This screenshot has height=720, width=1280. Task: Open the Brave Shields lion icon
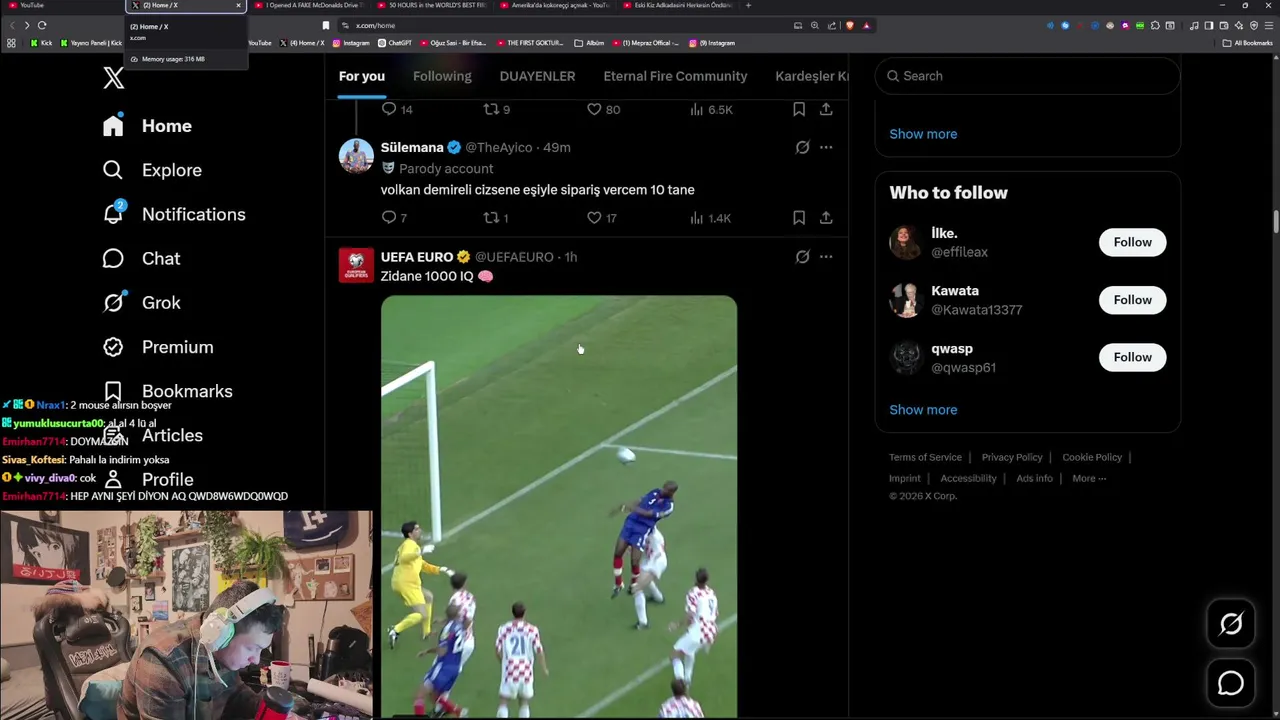coord(850,25)
